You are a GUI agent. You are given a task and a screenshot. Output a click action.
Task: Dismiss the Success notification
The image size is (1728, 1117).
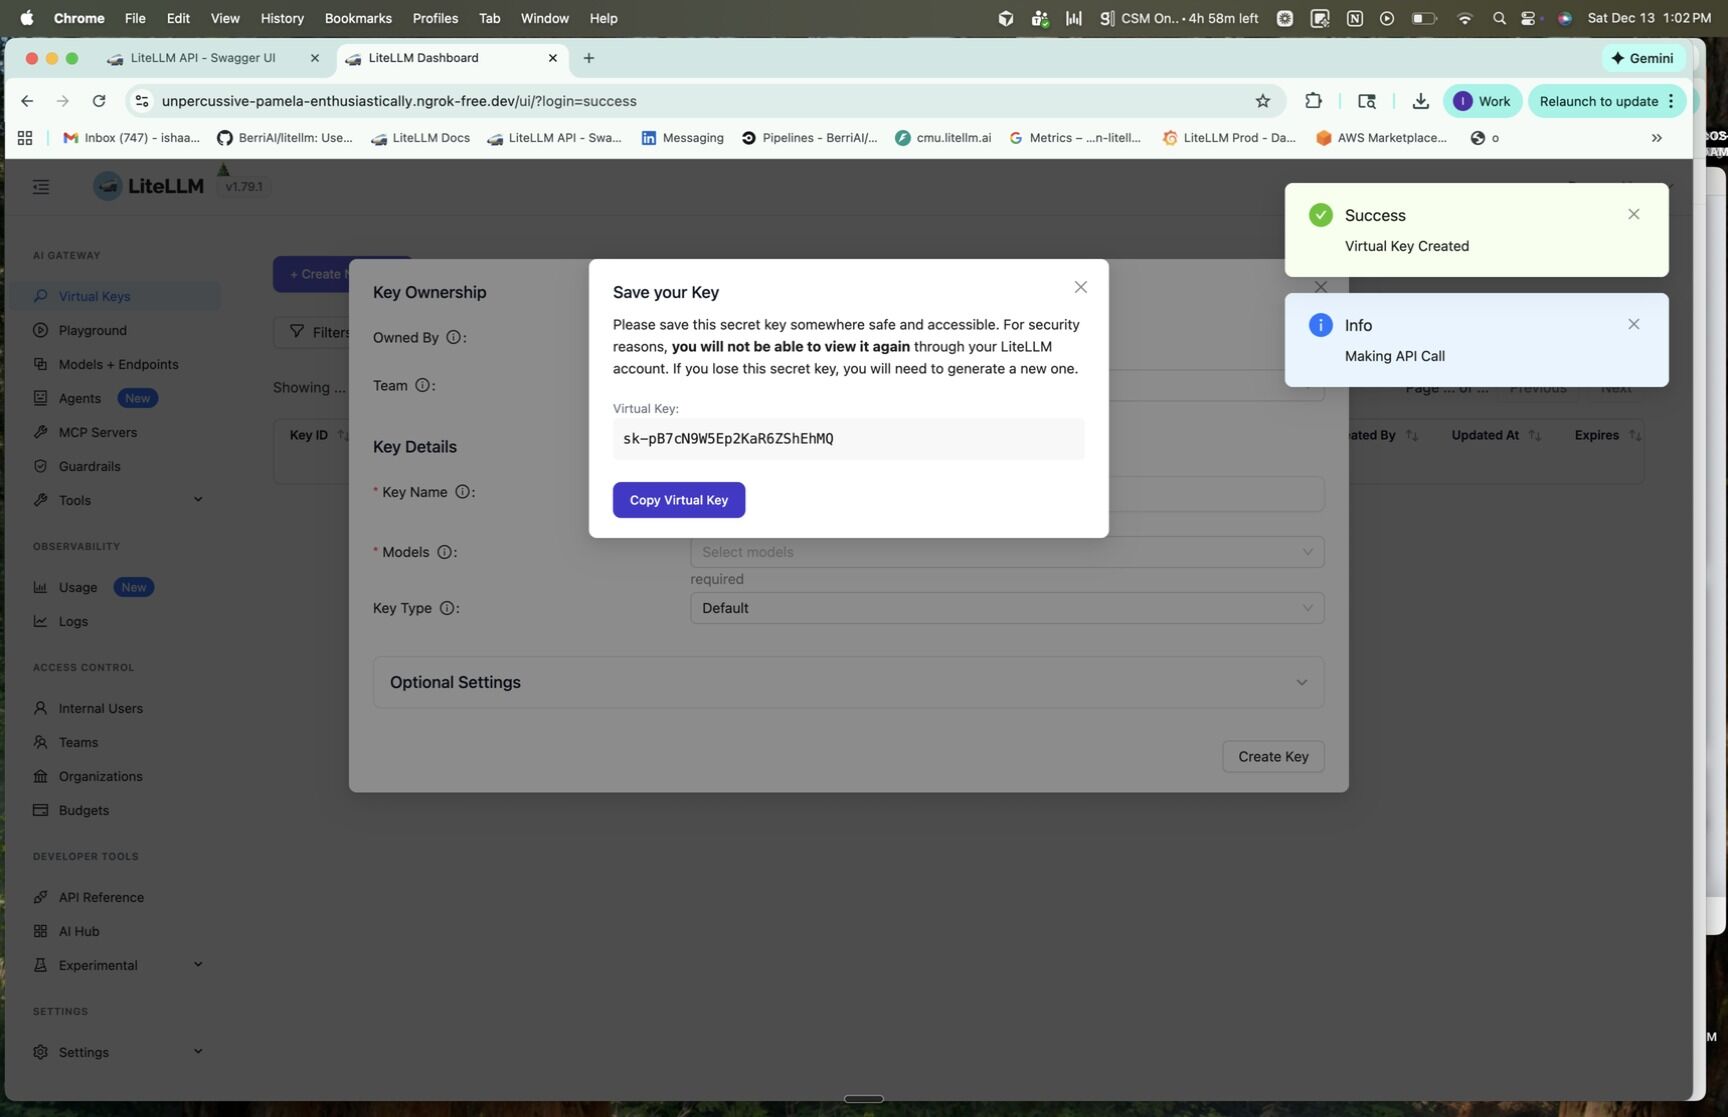1633,214
